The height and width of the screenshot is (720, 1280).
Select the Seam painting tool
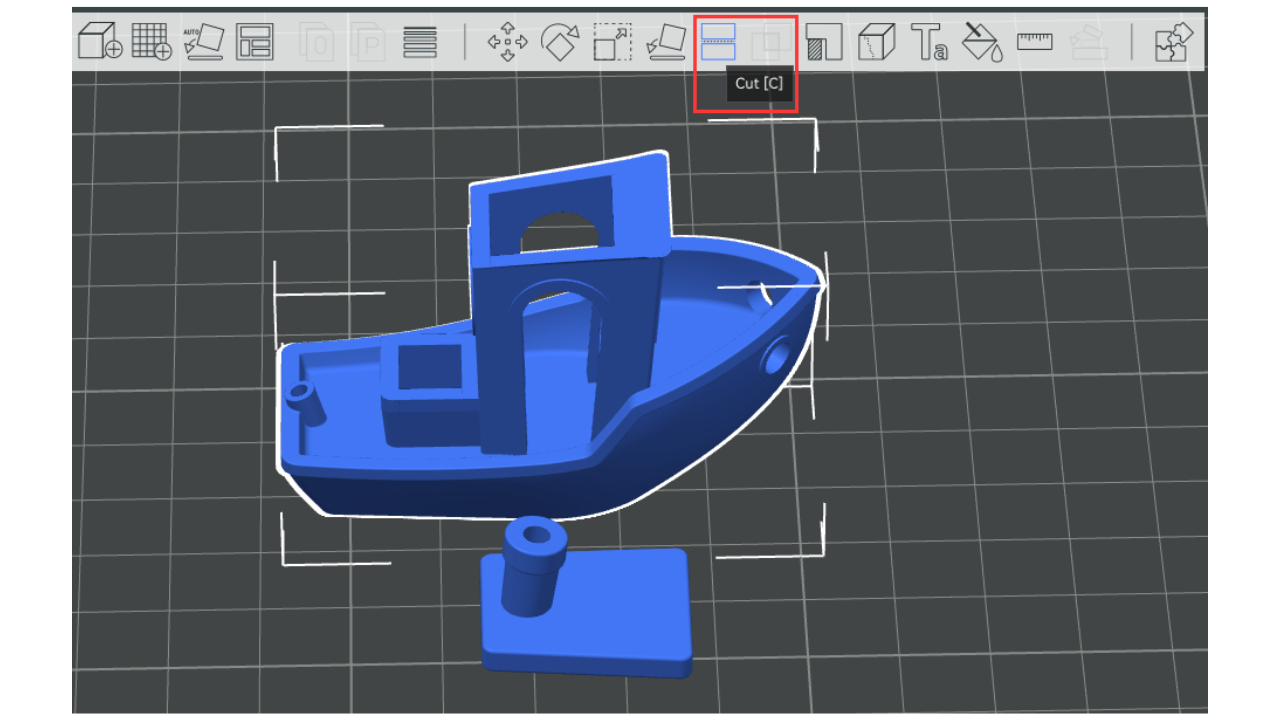(x=877, y=42)
